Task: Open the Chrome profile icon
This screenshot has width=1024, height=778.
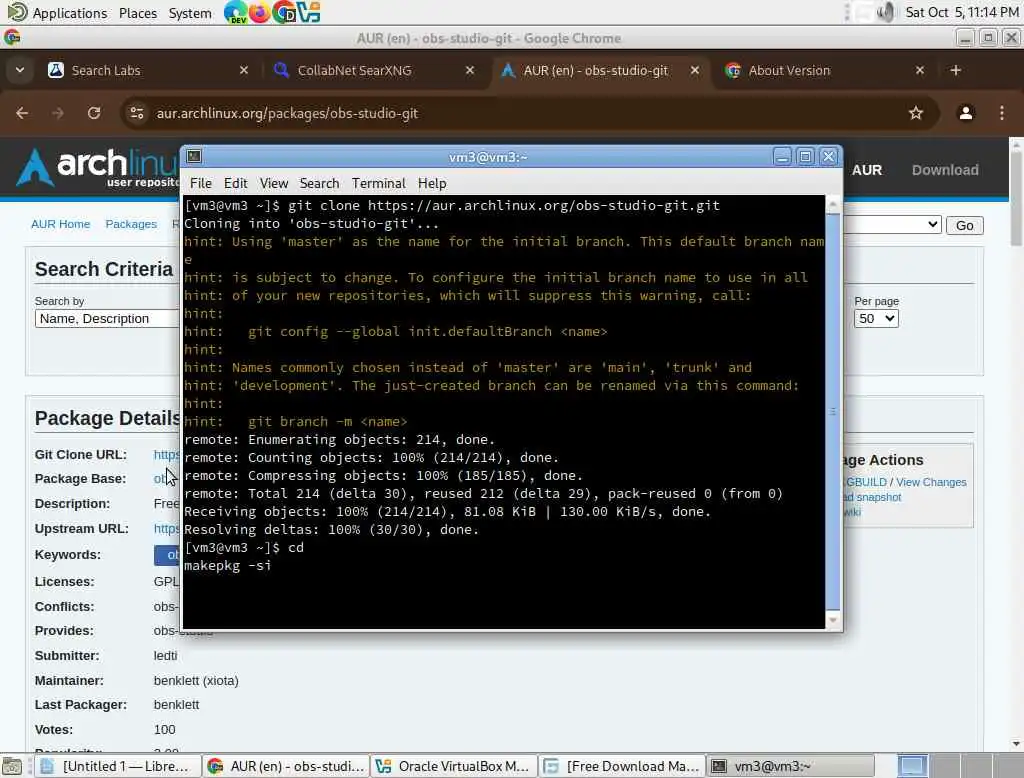Action: pyautogui.click(x=965, y=113)
